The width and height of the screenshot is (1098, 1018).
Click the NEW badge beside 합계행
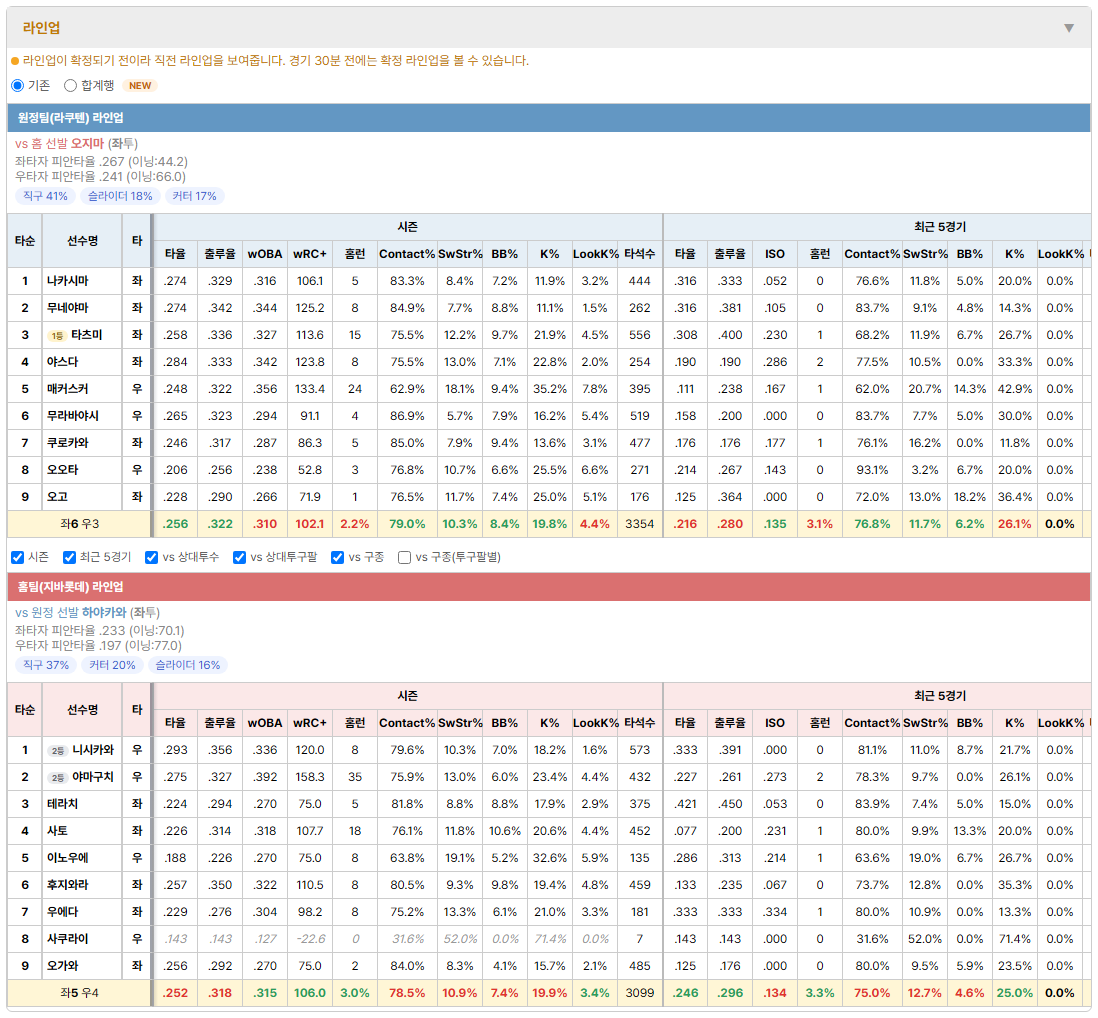[x=140, y=85]
